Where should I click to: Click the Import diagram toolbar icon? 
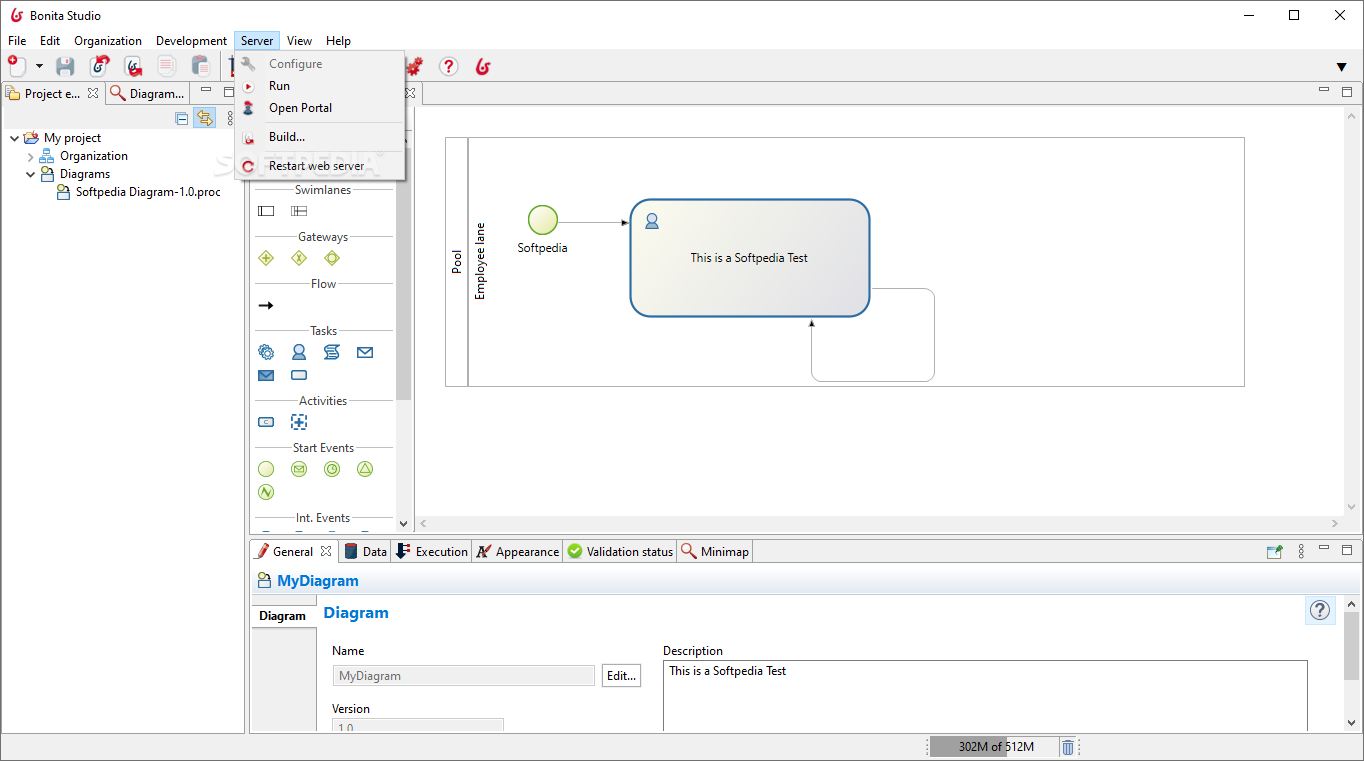tap(99, 66)
